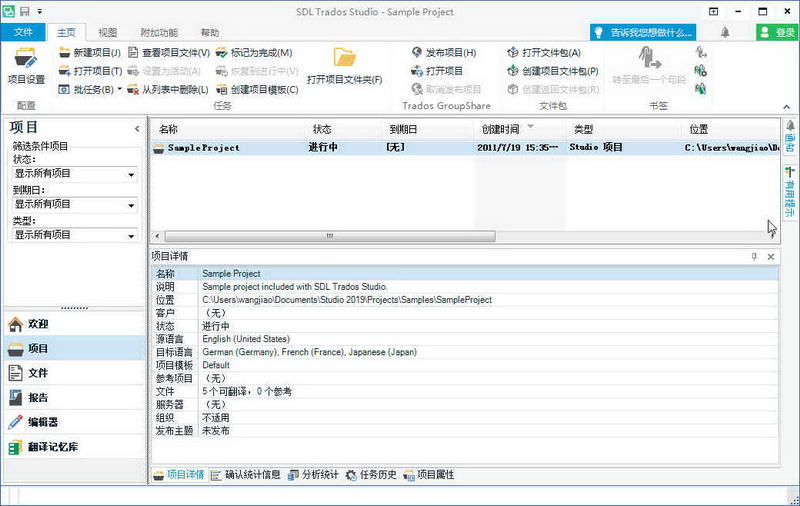This screenshot has width=800, height=506.
Task: Switch to the 任务历史 tab
Action: 371,475
